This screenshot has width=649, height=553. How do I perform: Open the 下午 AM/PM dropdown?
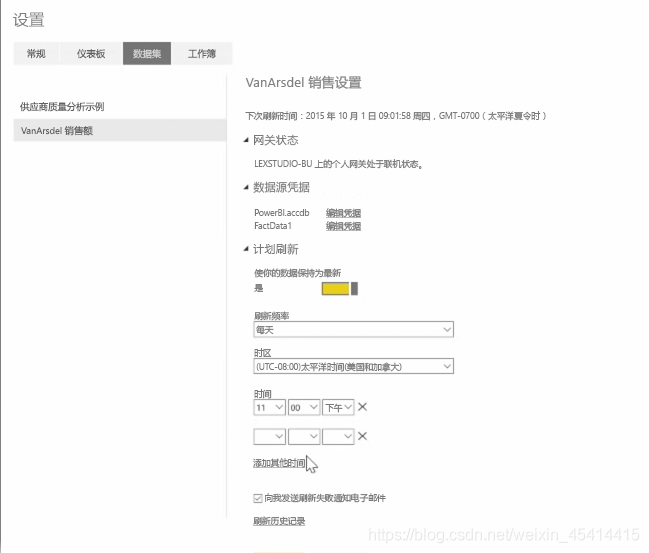(x=338, y=407)
